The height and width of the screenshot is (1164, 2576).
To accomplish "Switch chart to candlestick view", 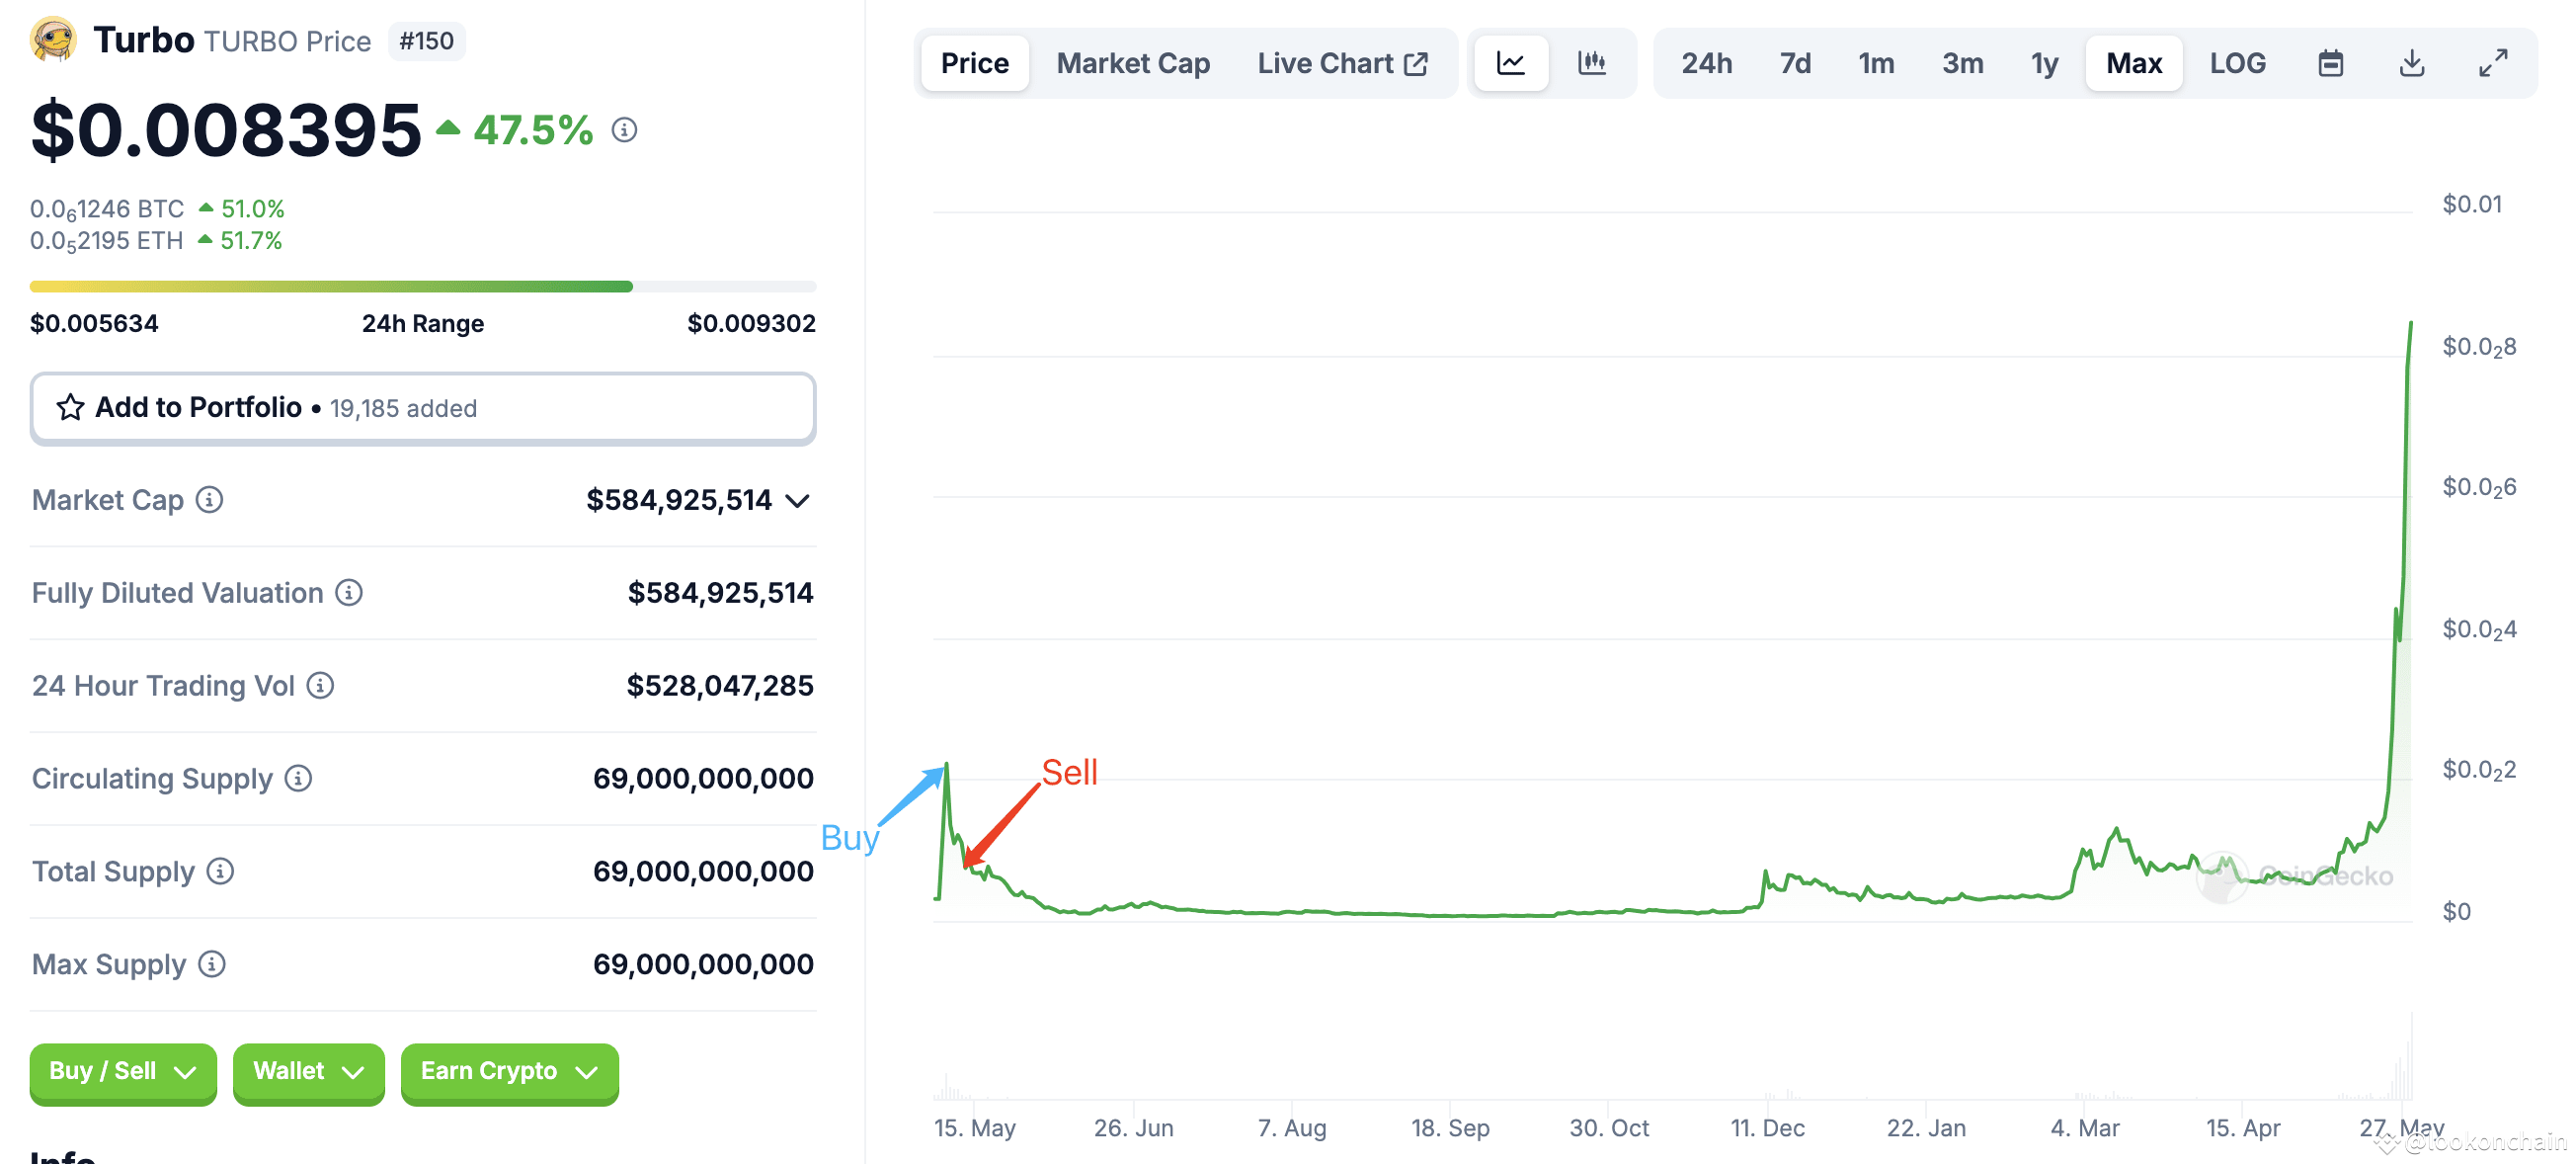I will (1590, 62).
